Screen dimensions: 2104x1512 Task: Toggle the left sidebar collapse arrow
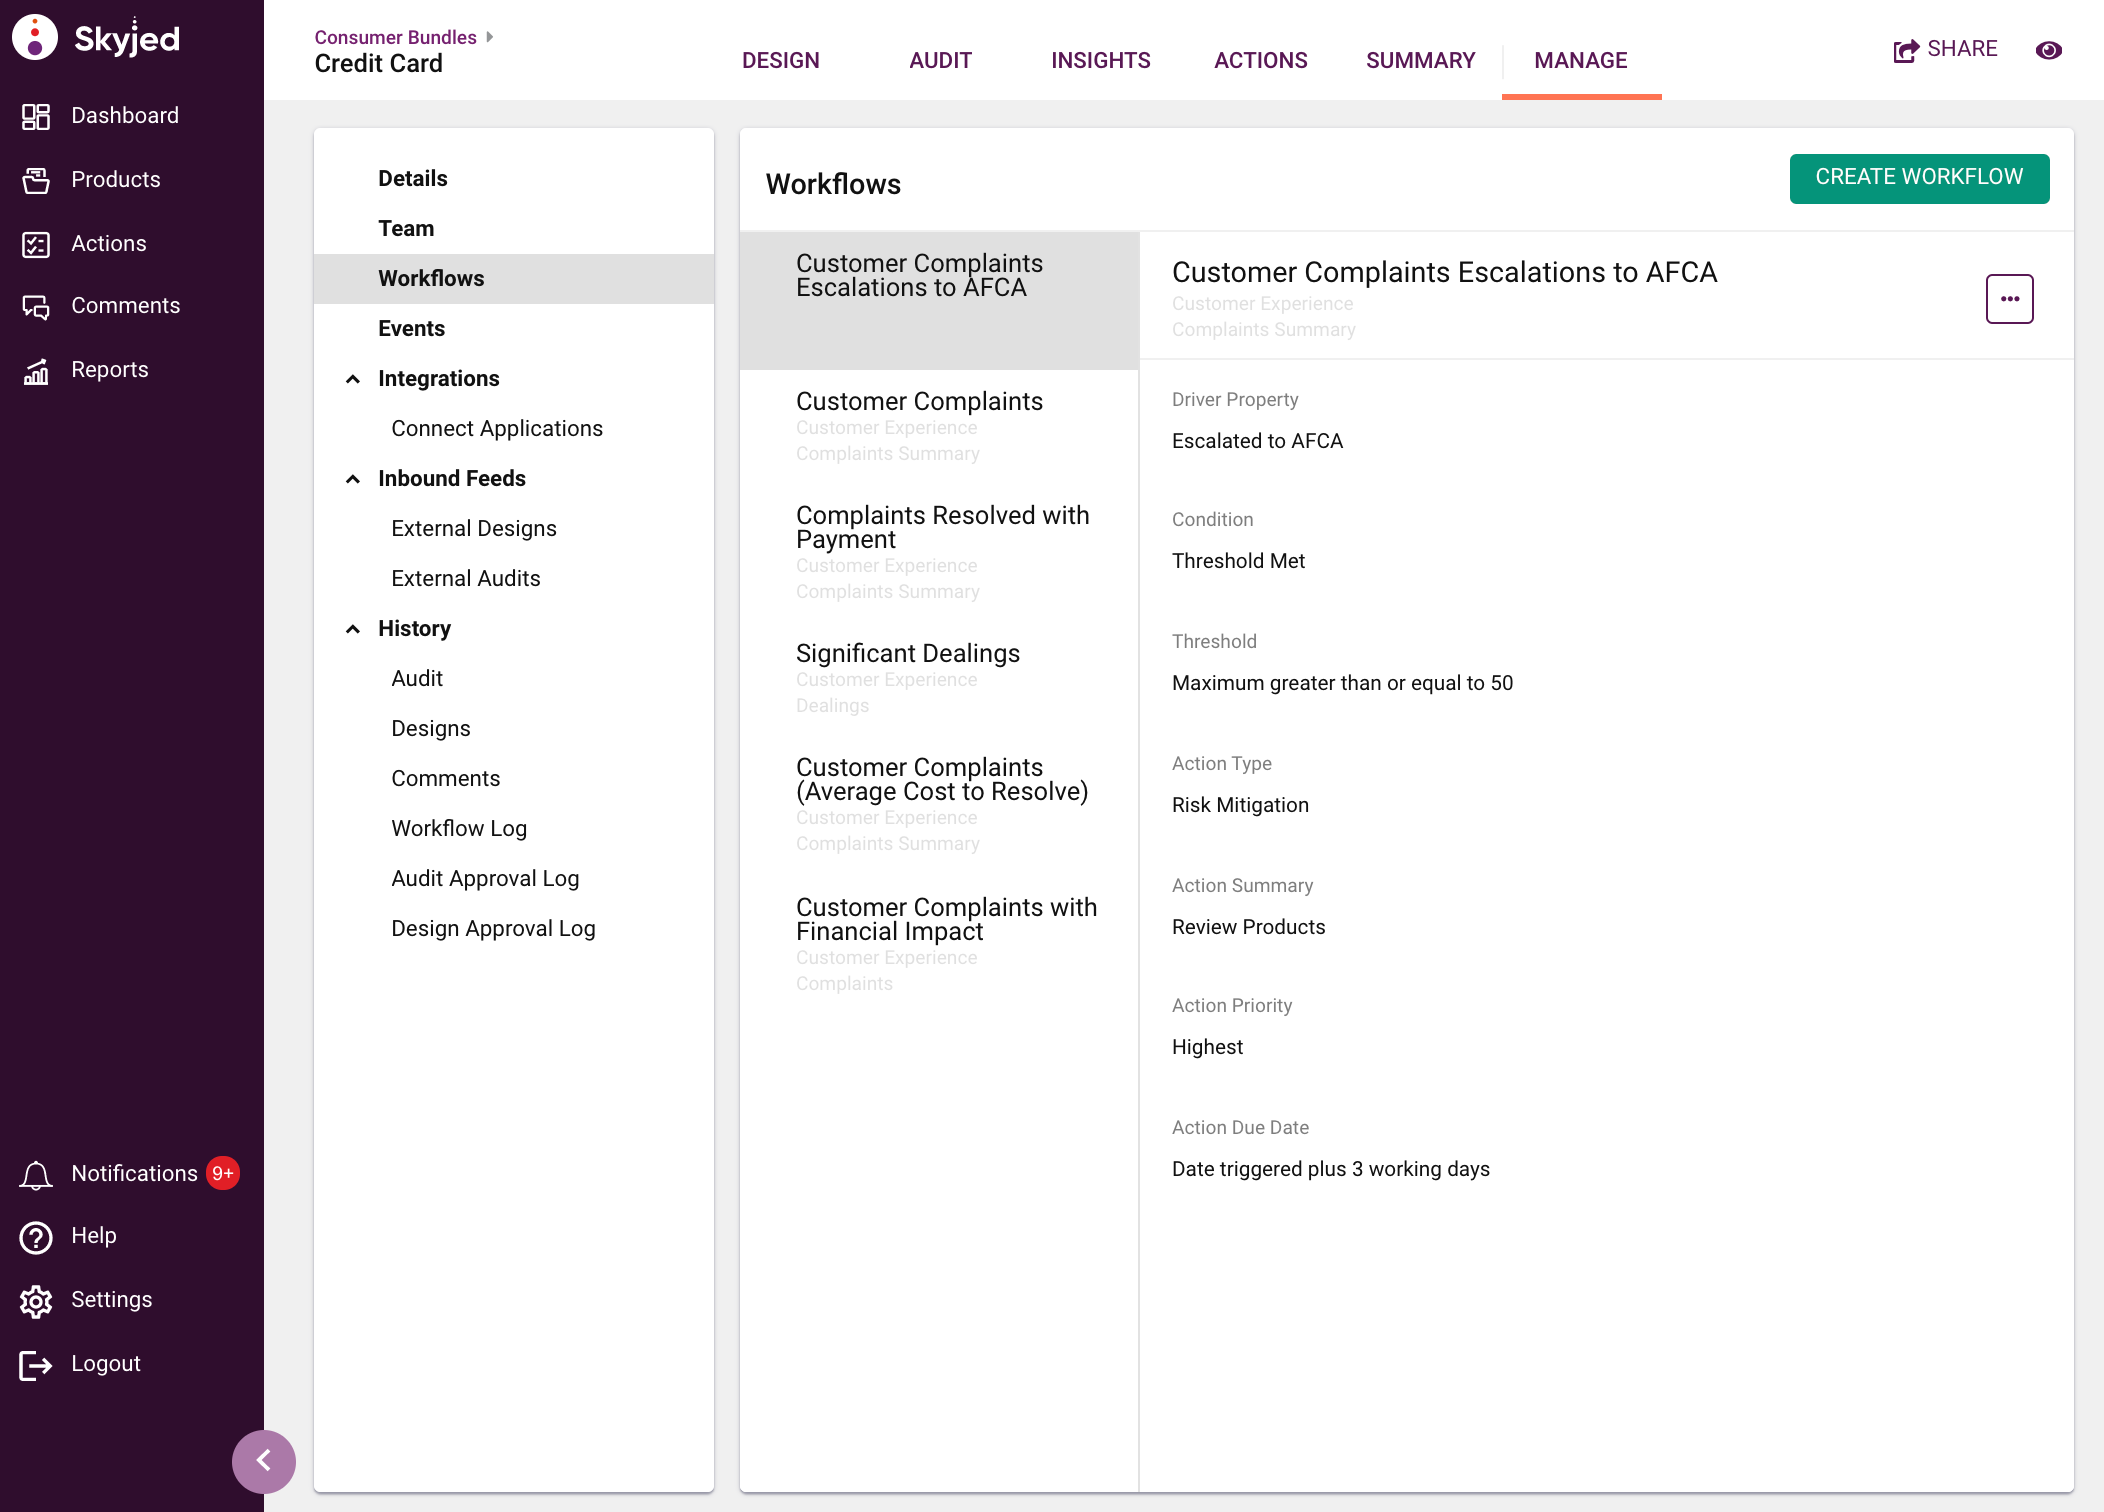(263, 1461)
